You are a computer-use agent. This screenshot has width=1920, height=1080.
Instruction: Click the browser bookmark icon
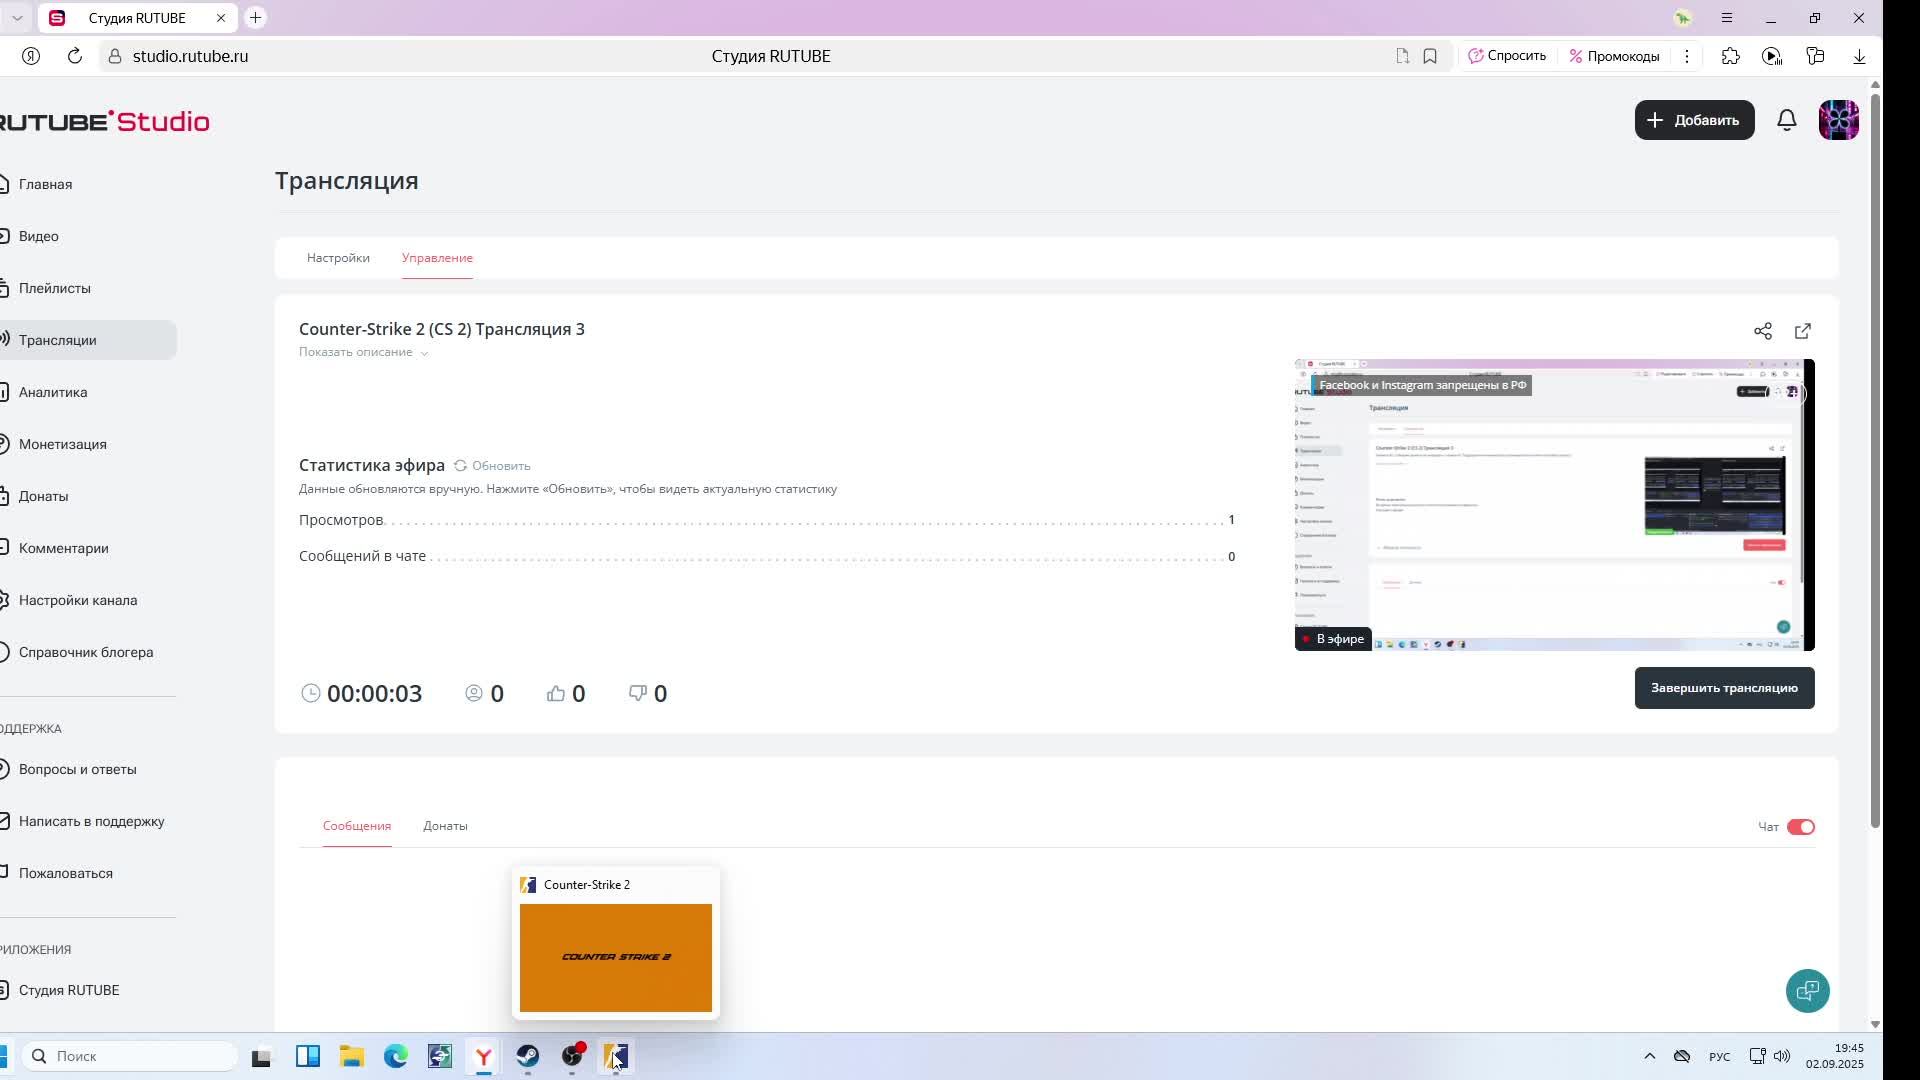1430,56
